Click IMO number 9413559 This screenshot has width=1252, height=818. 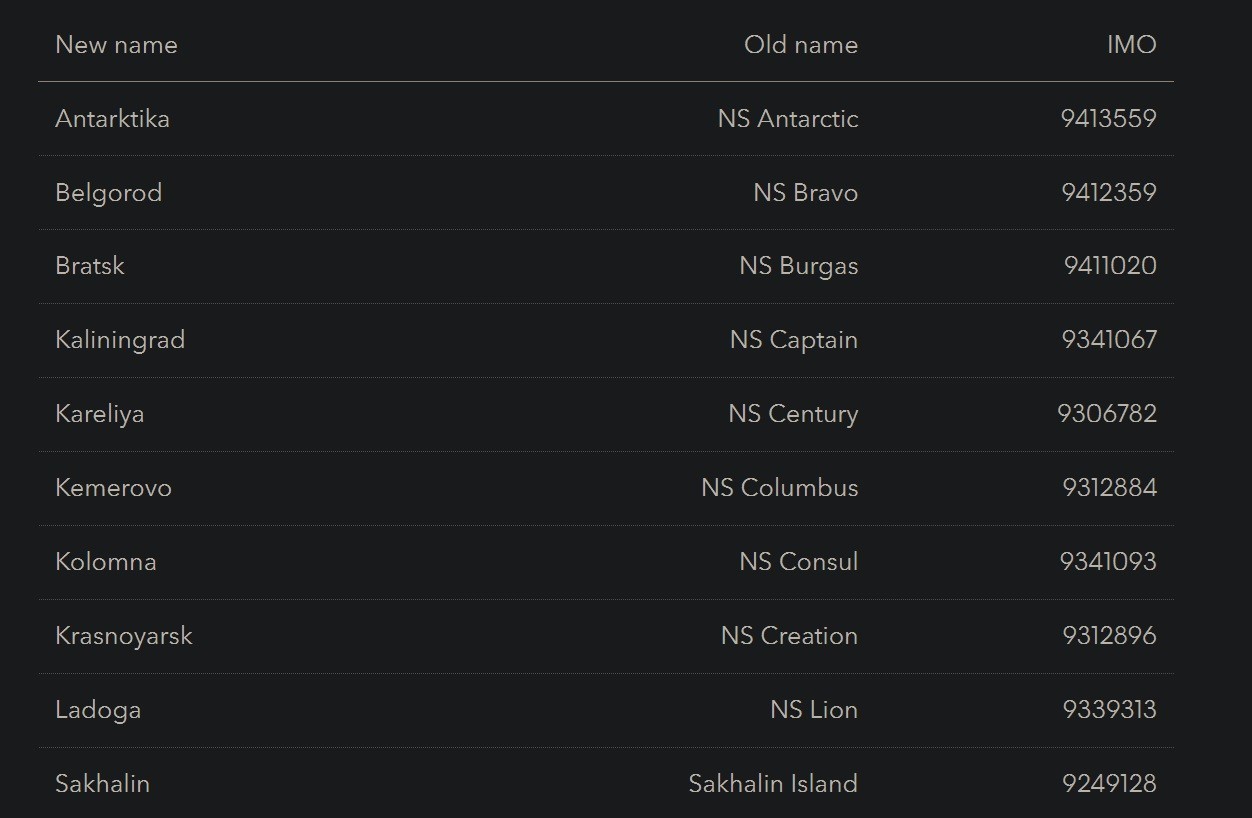click(1108, 119)
